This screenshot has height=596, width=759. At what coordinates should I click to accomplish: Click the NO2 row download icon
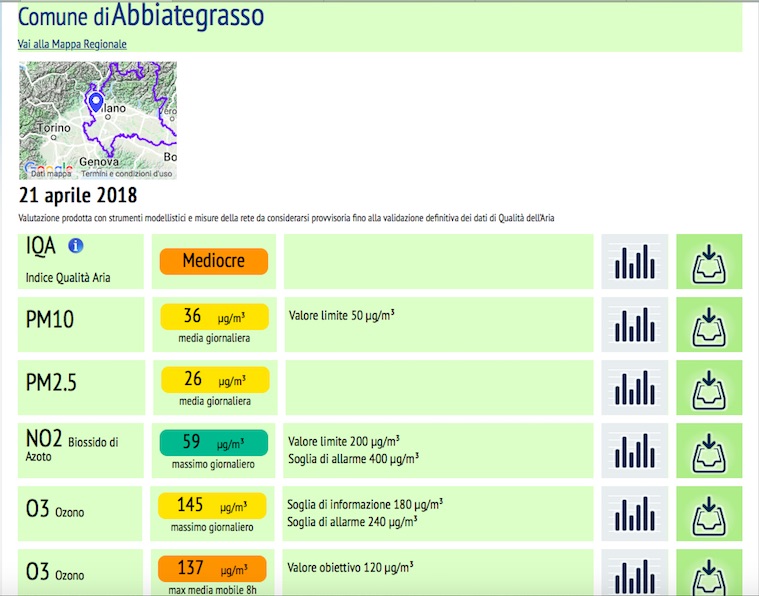point(709,451)
